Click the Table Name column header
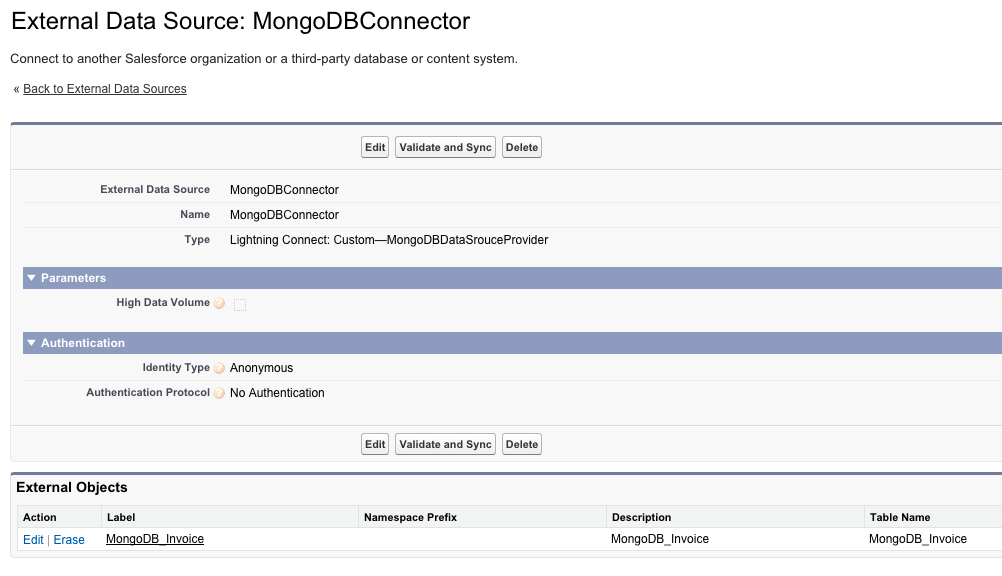 (933, 517)
